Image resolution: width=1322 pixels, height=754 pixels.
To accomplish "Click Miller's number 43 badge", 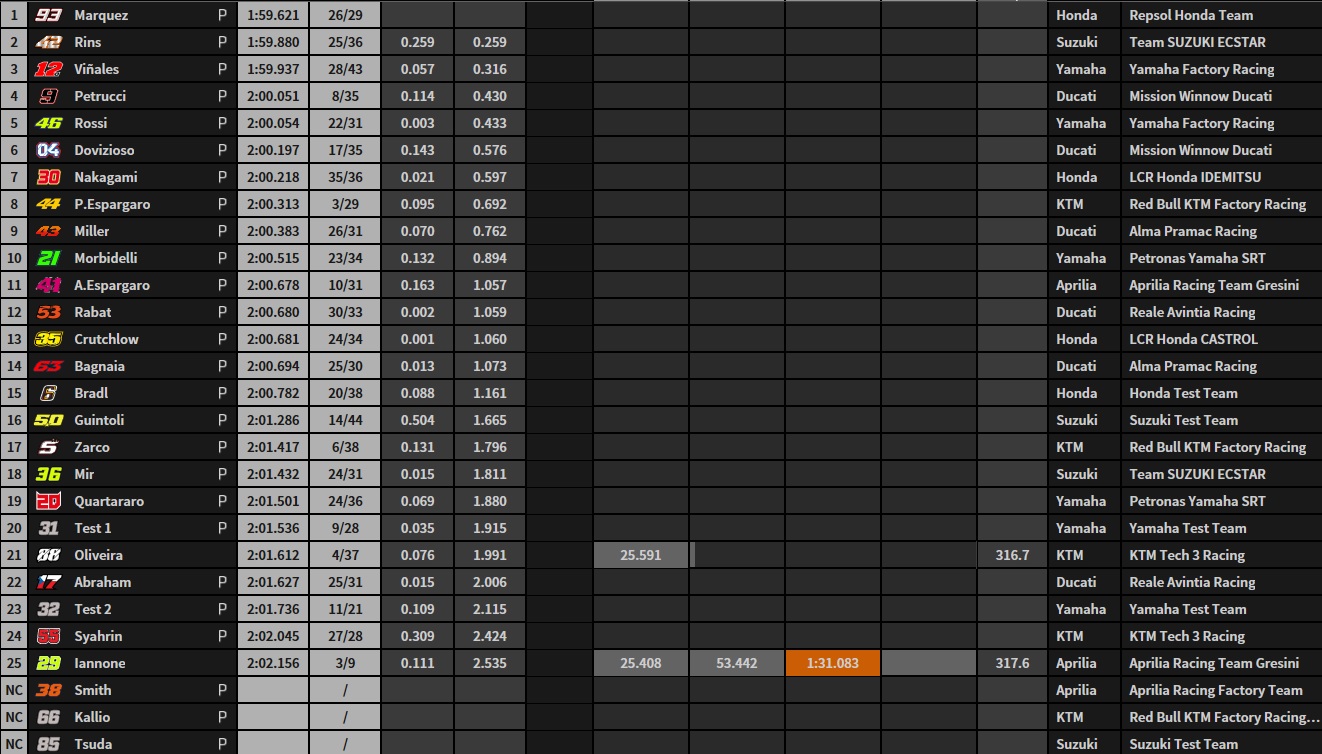I will coord(48,231).
